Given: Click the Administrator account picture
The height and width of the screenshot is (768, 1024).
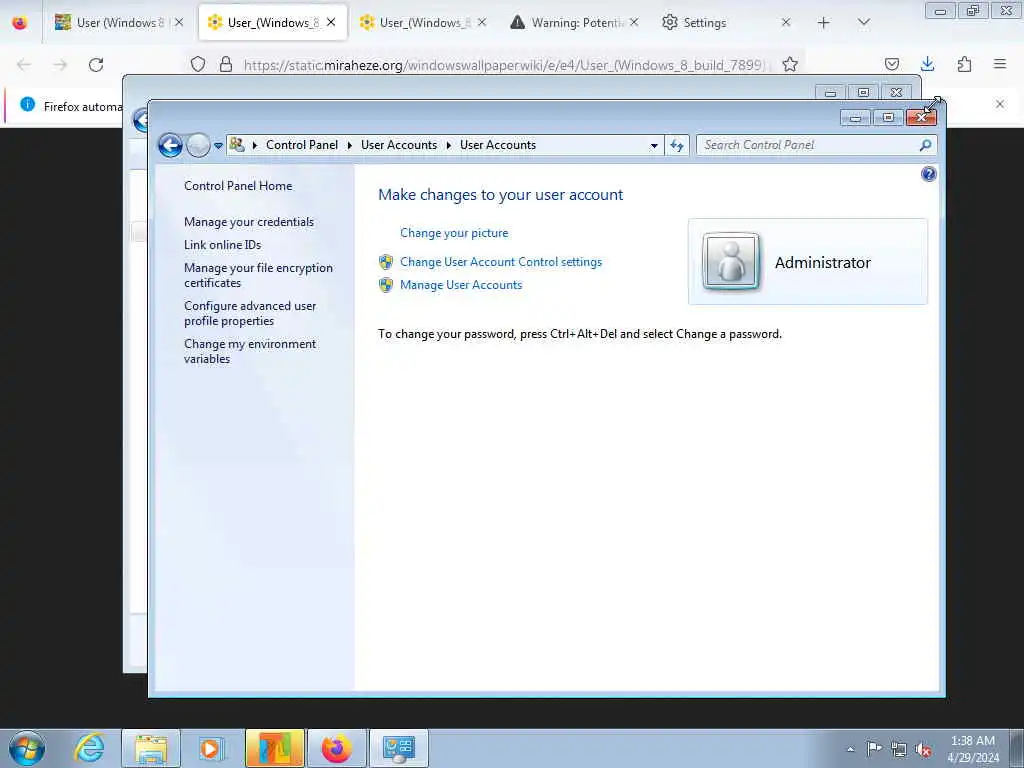Looking at the screenshot, I should click(731, 261).
